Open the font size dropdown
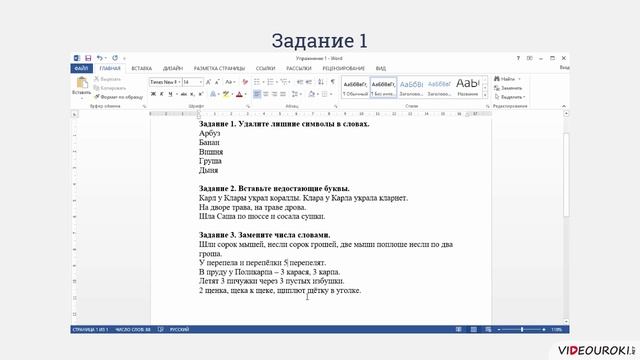640x360 pixels. tap(200, 82)
